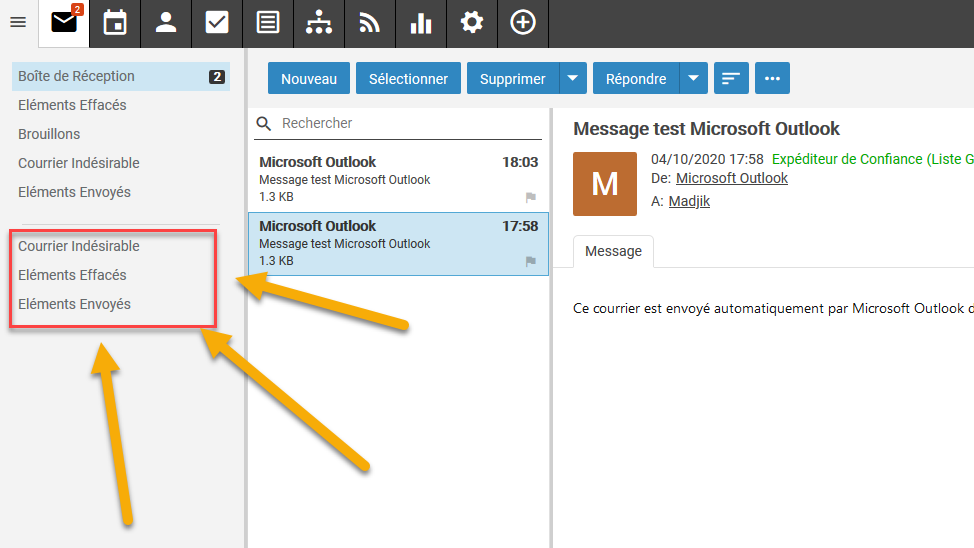The height and width of the screenshot is (548, 974).
Task: Select the Message tab
Action: [613, 251]
